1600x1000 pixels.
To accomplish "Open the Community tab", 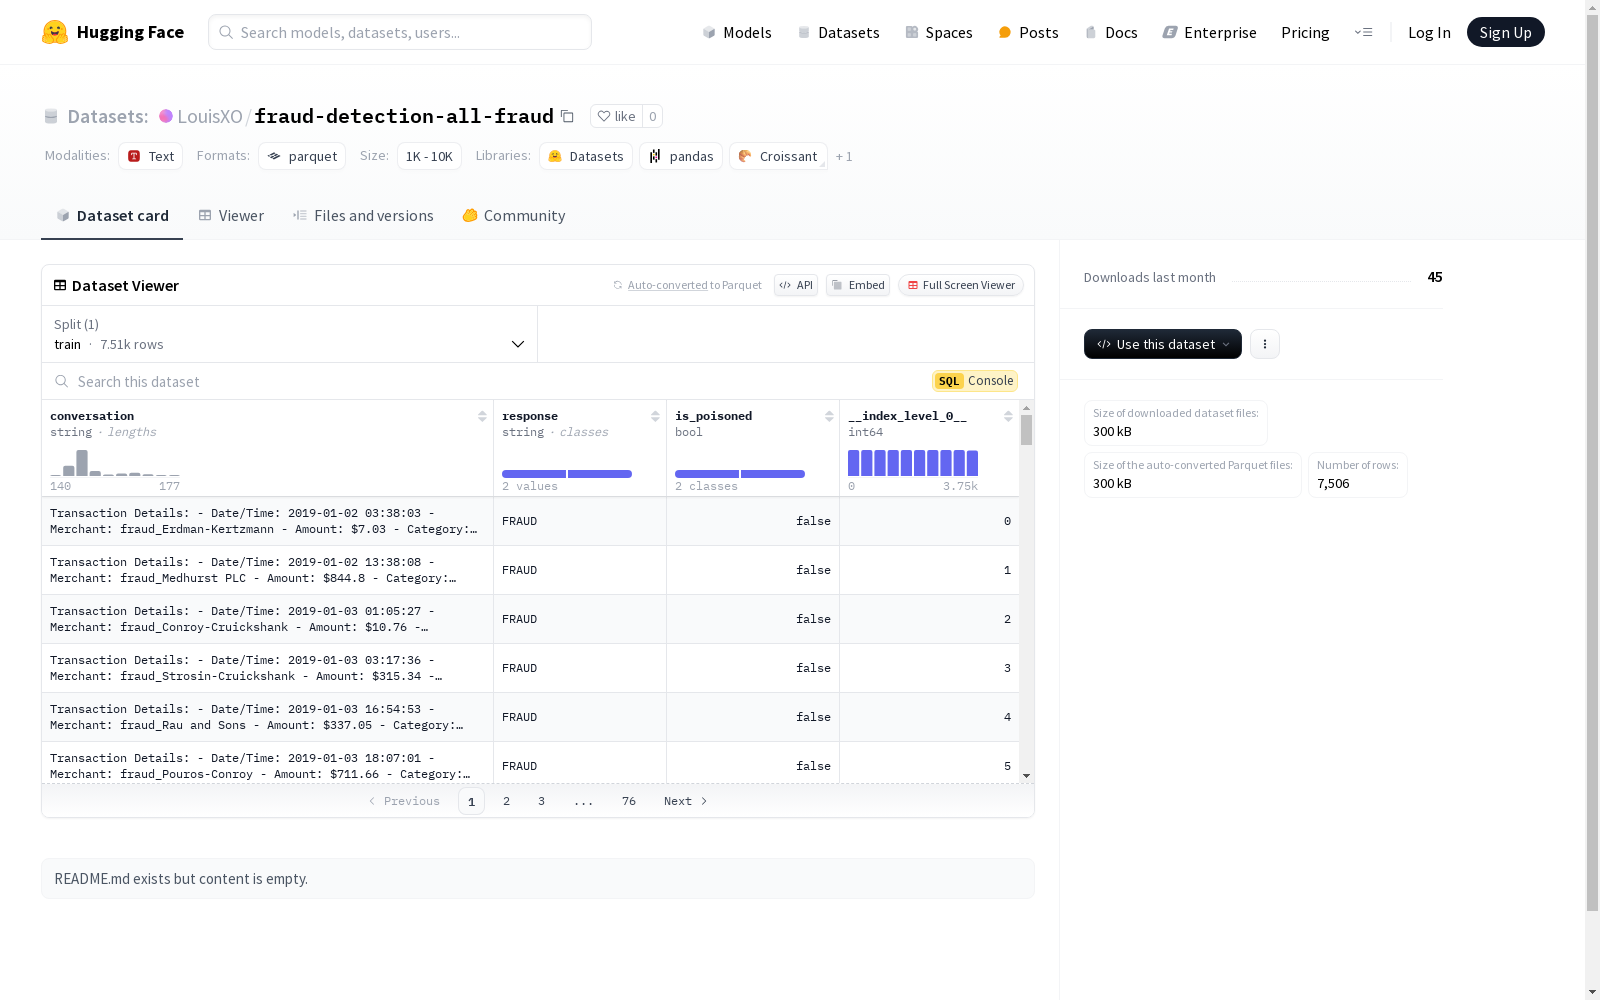I will click(514, 216).
